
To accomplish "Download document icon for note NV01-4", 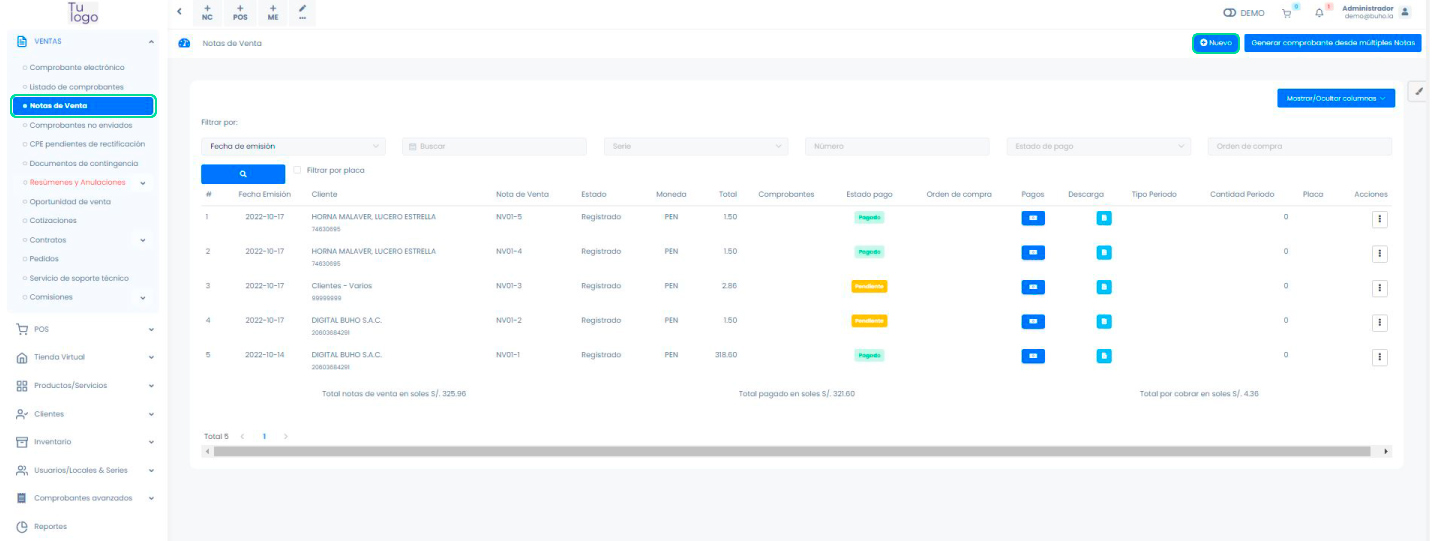I will 1103,252.
